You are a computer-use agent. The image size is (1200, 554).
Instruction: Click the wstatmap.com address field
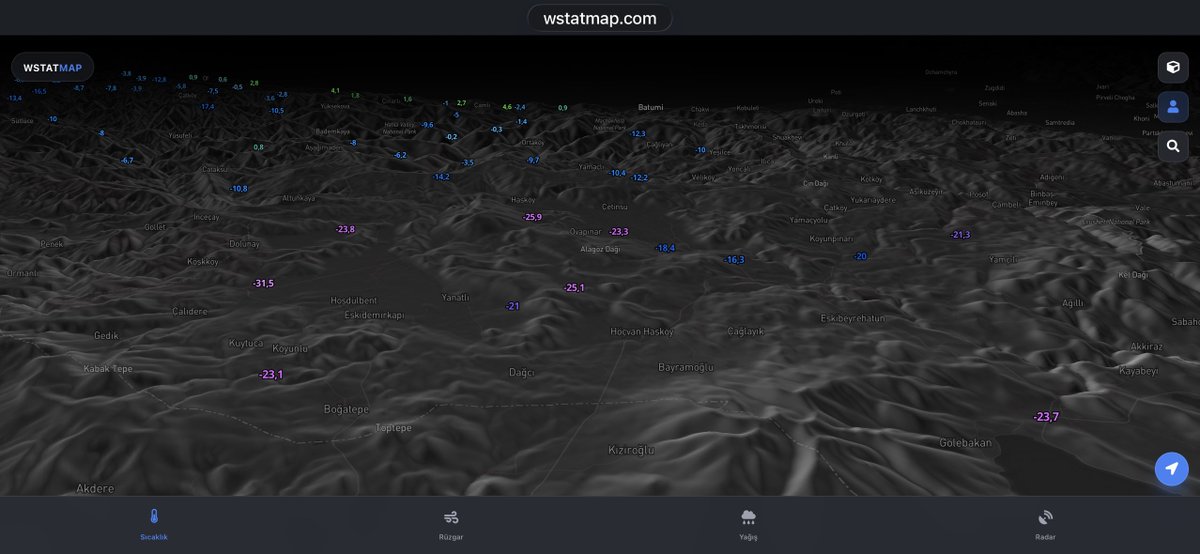[600, 18]
